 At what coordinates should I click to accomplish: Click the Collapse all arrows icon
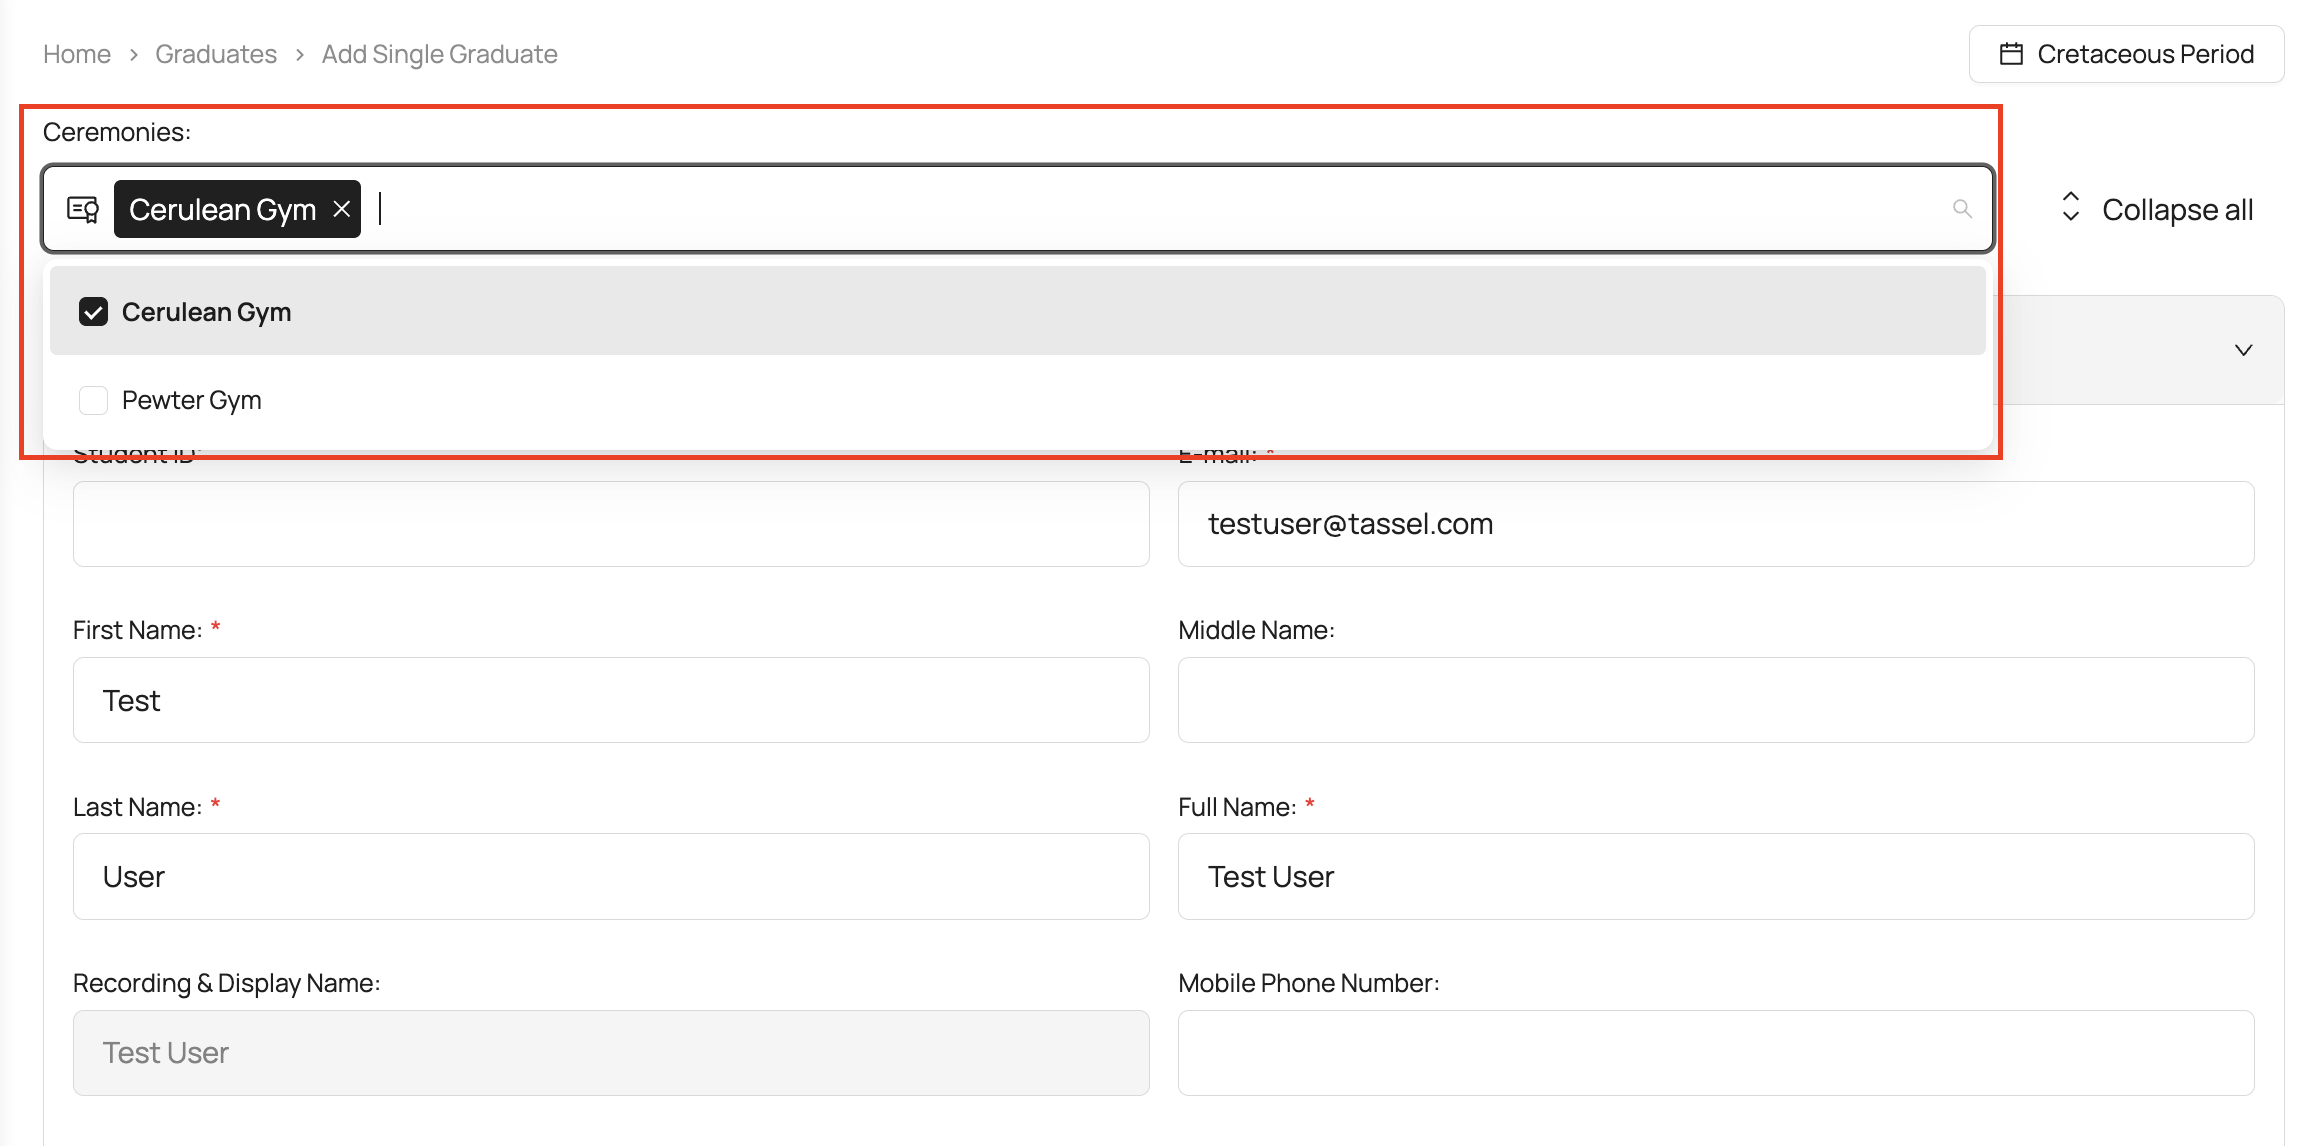click(2070, 208)
